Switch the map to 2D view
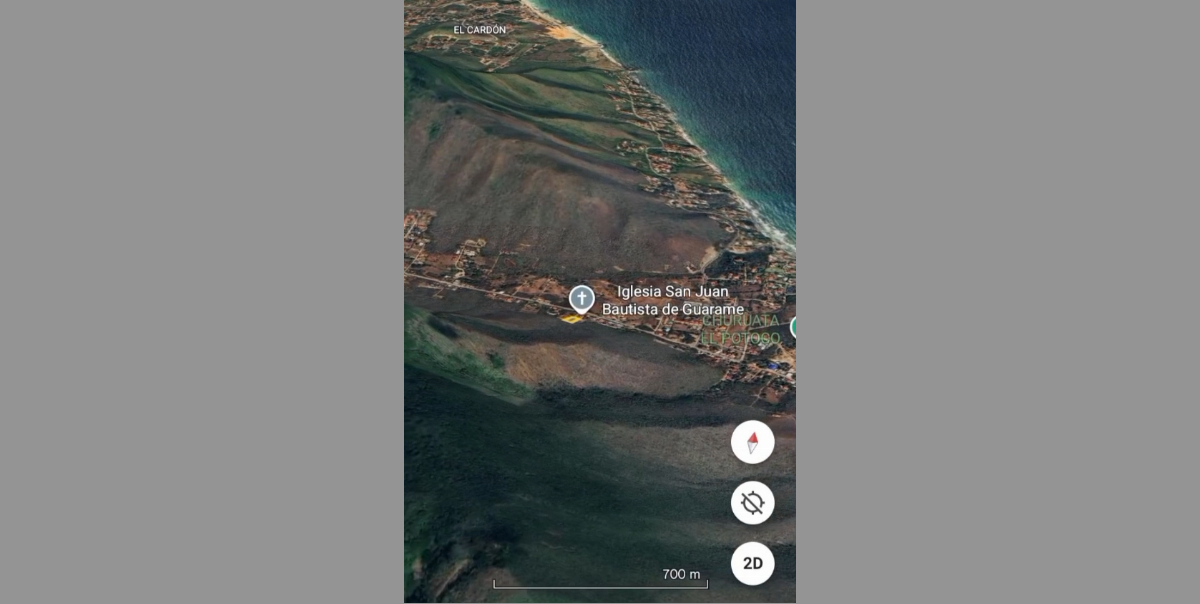1200x604 pixels. 752,563
